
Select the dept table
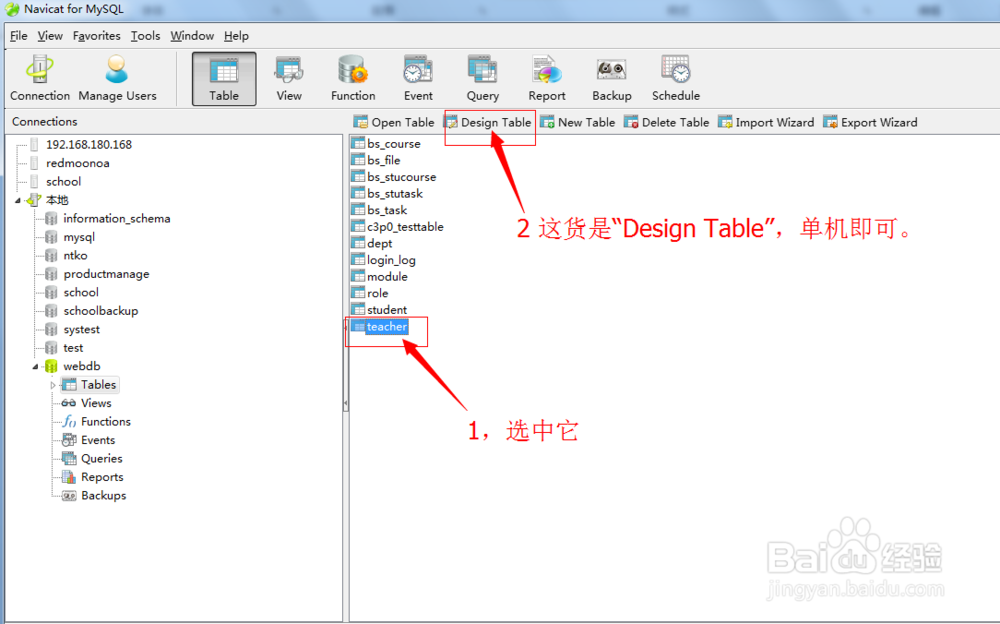[x=379, y=244]
